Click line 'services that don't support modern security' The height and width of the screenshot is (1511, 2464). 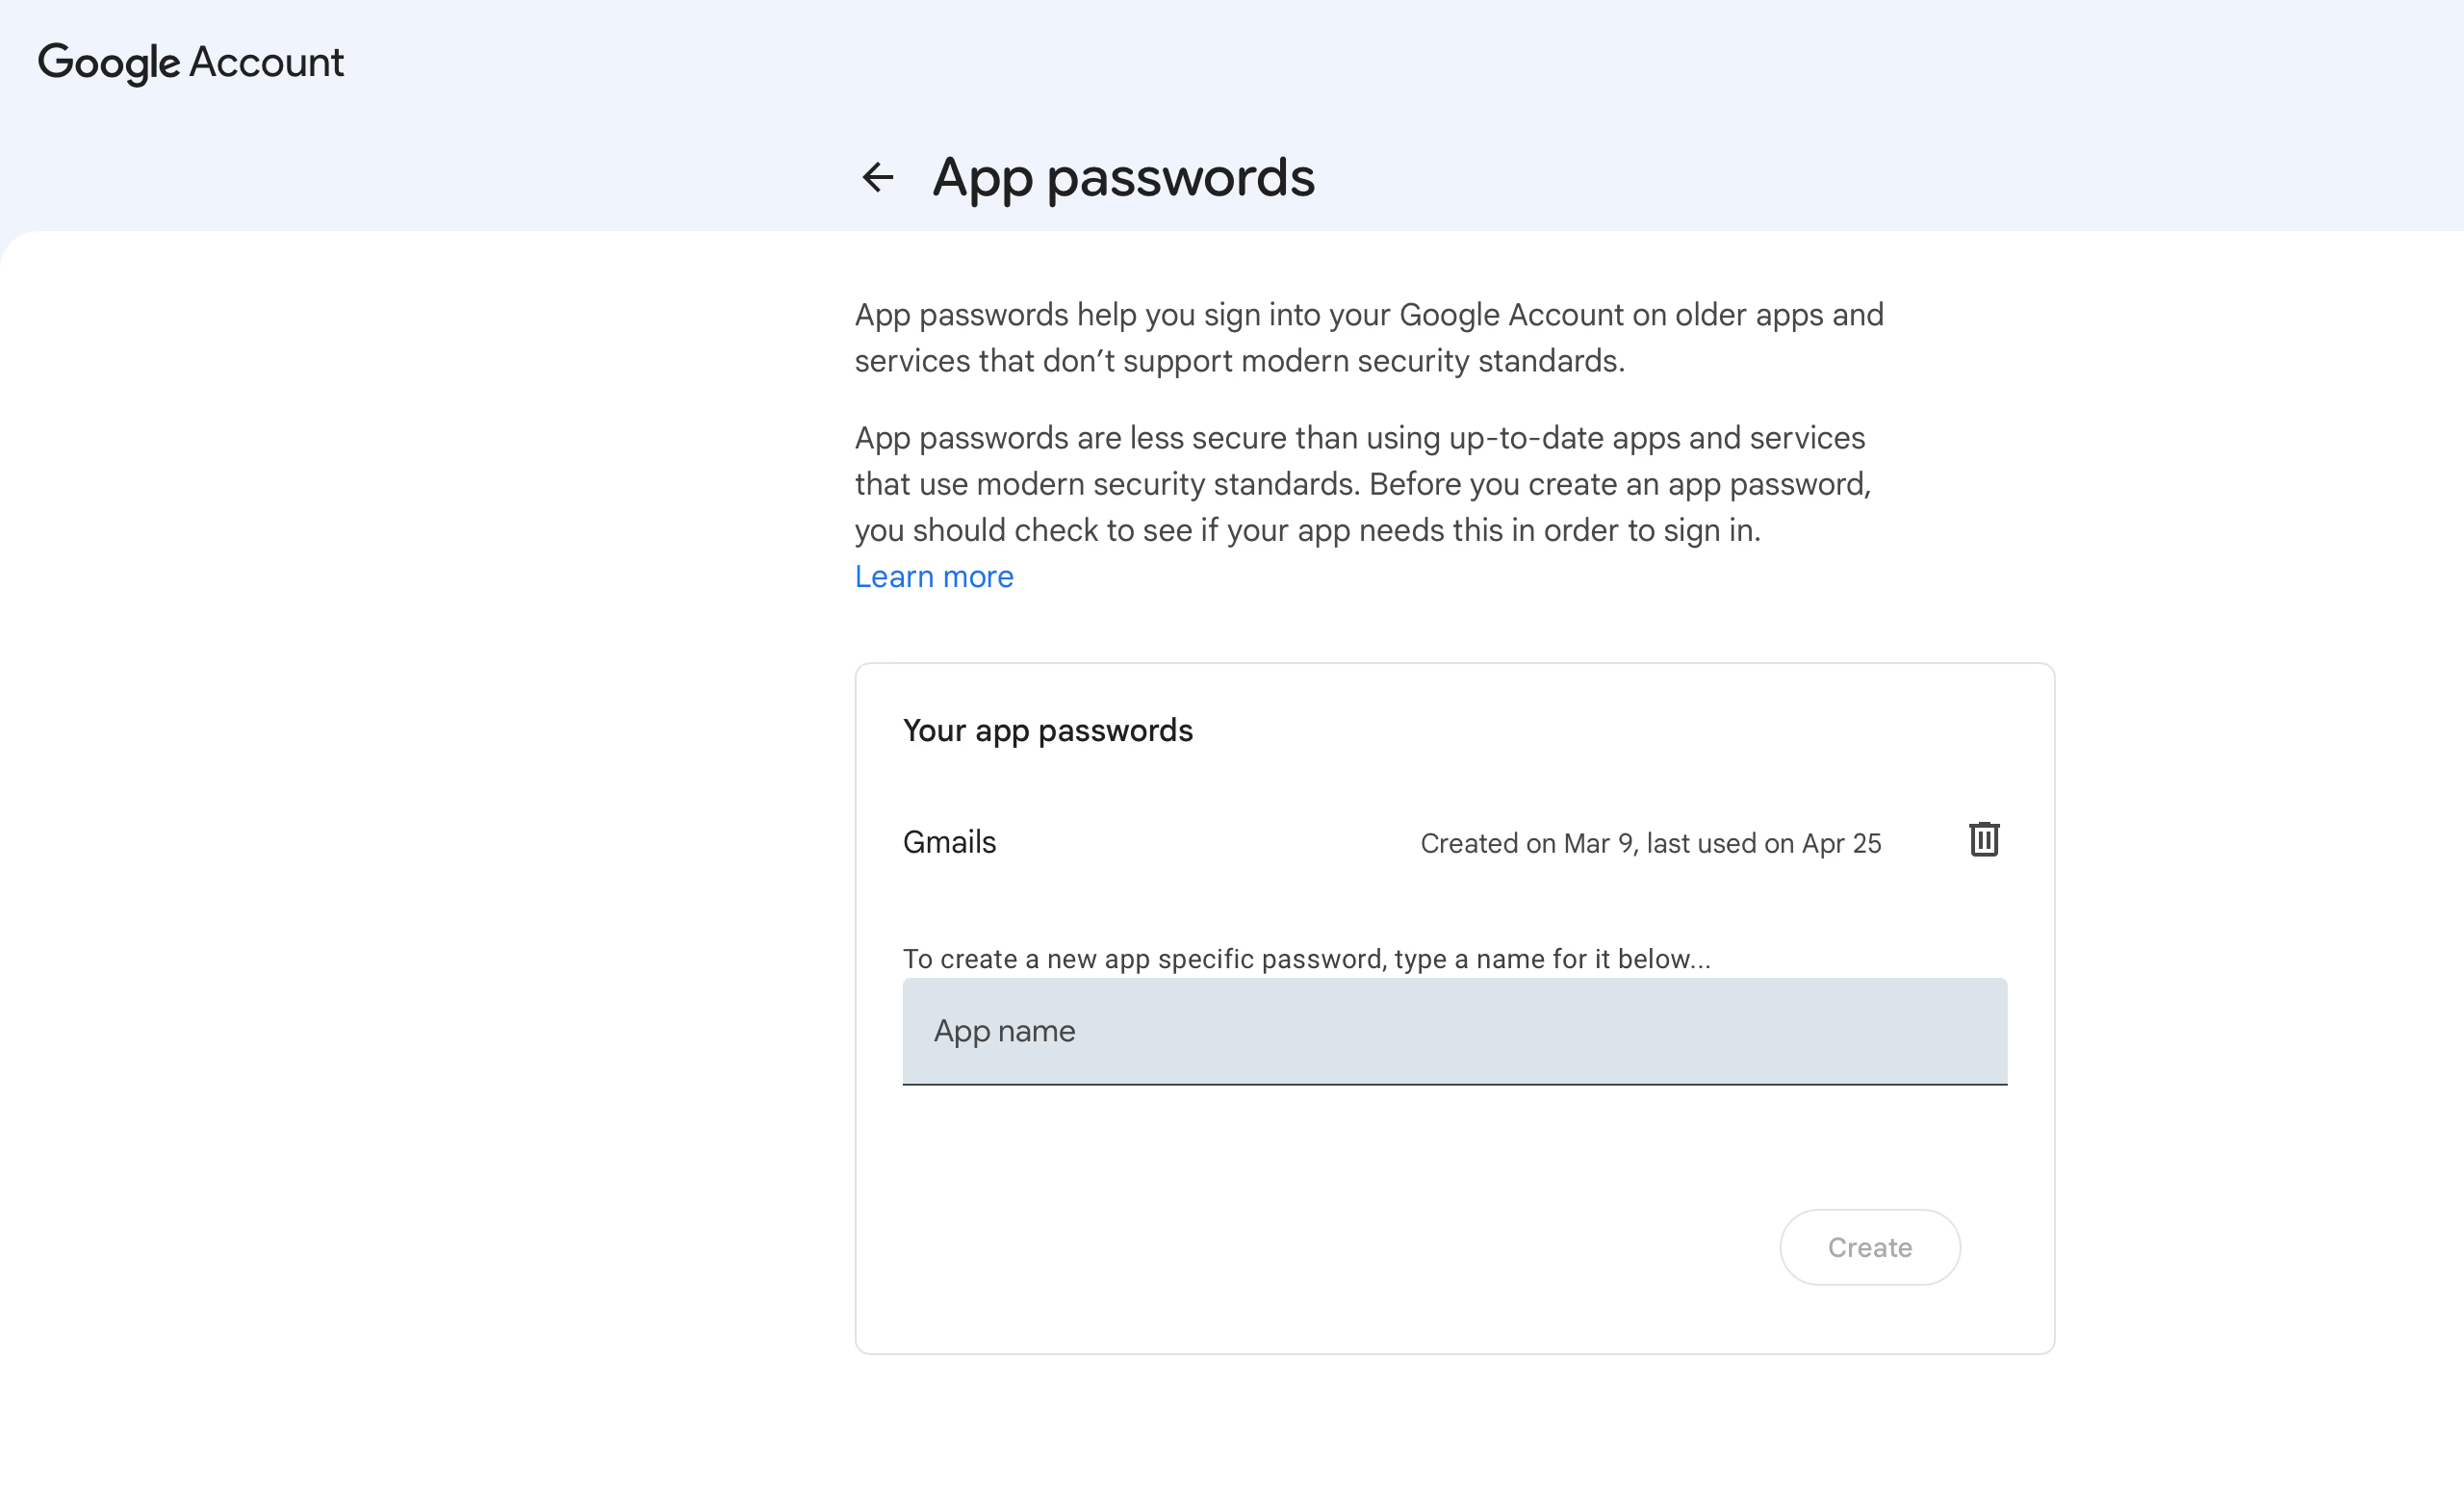pos(1240,361)
